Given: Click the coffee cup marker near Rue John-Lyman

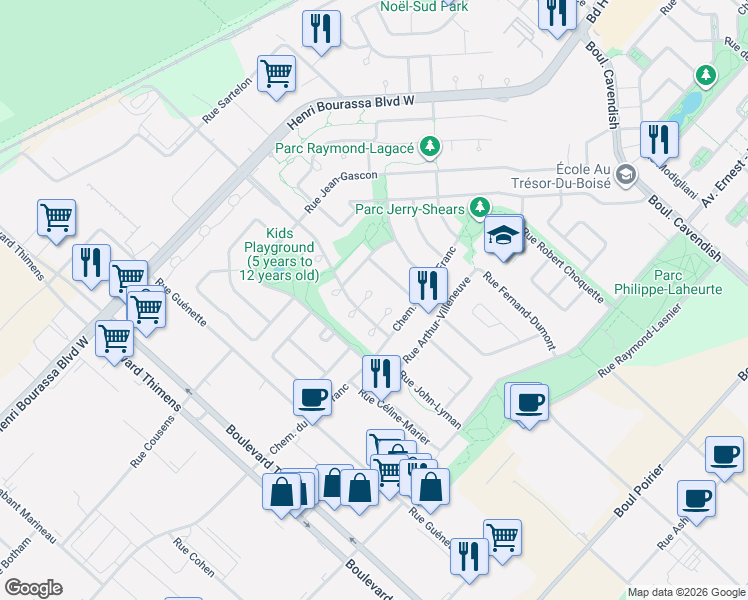Looking at the screenshot, I should coord(529,404).
